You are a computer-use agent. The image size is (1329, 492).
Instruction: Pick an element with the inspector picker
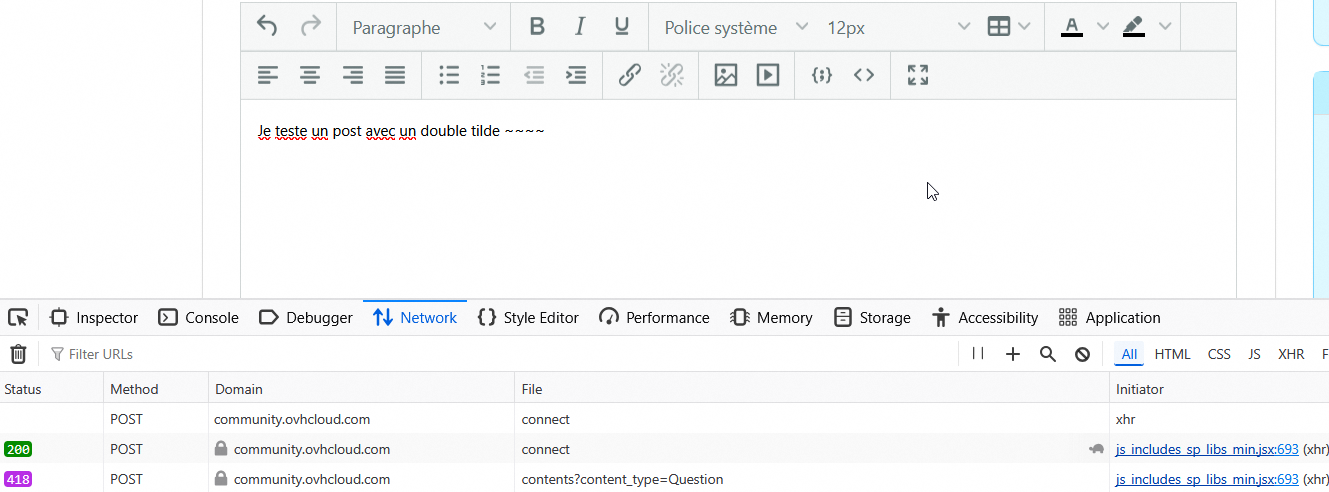18,318
